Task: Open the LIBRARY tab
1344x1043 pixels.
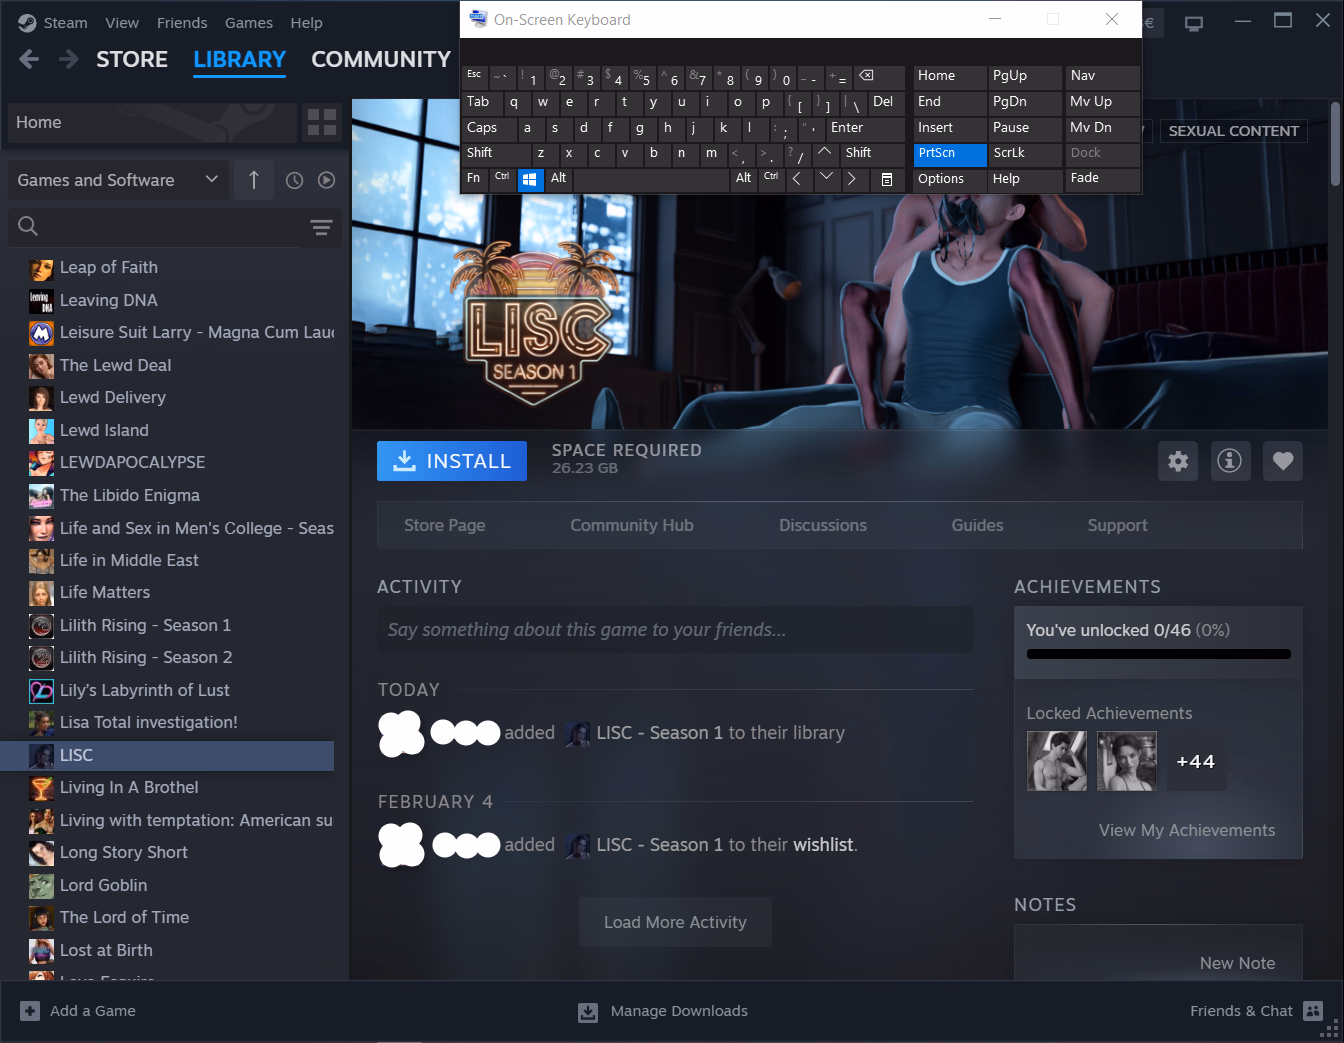Action: tap(240, 60)
